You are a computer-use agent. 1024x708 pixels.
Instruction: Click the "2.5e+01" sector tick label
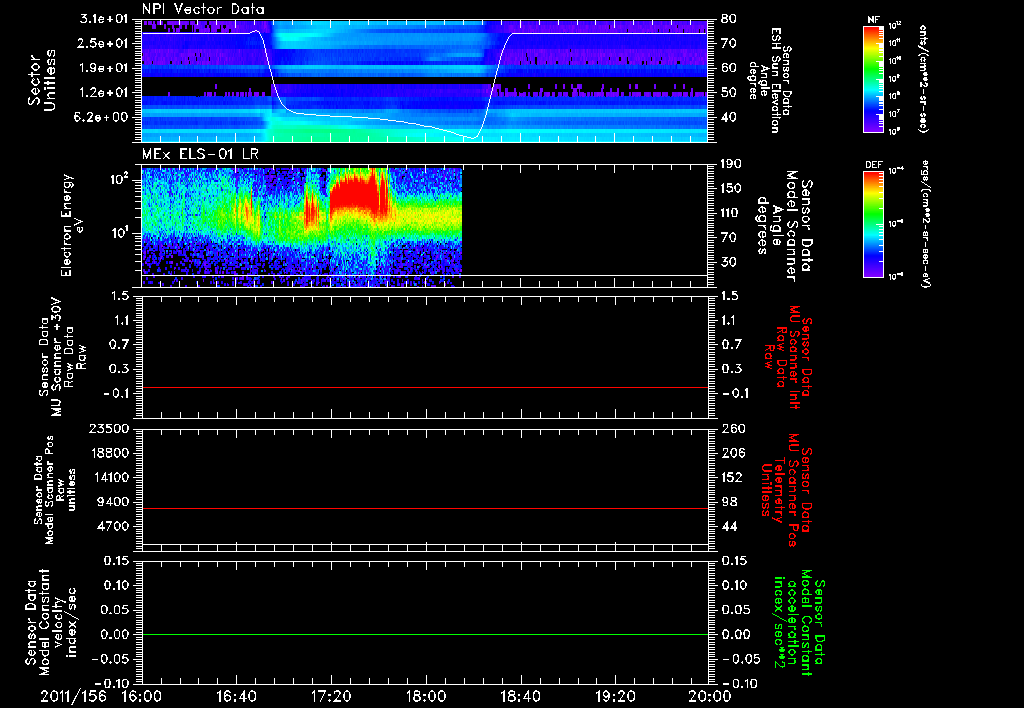pyautogui.click(x=105, y=43)
